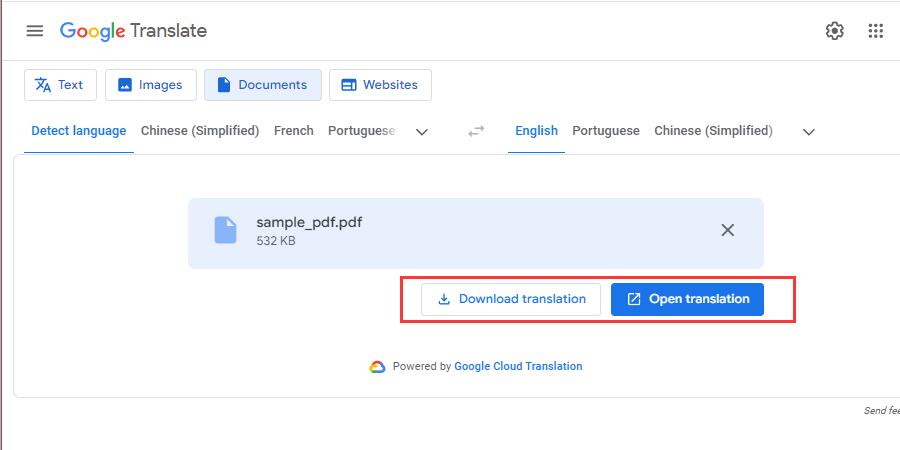The height and width of the screenshot is (450, 900).
Task: Click the document file icon
Action: tap(225, 230)
